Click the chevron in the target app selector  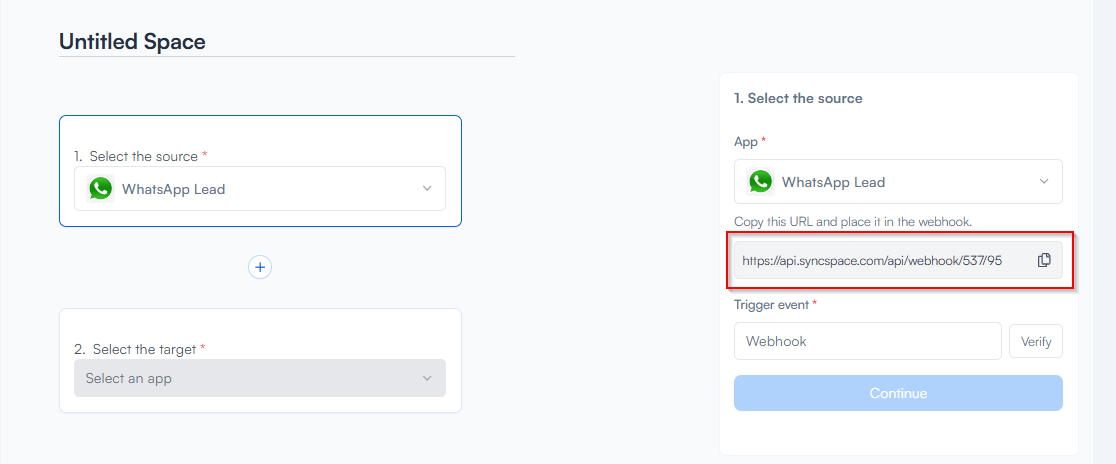tap(427, 378)
